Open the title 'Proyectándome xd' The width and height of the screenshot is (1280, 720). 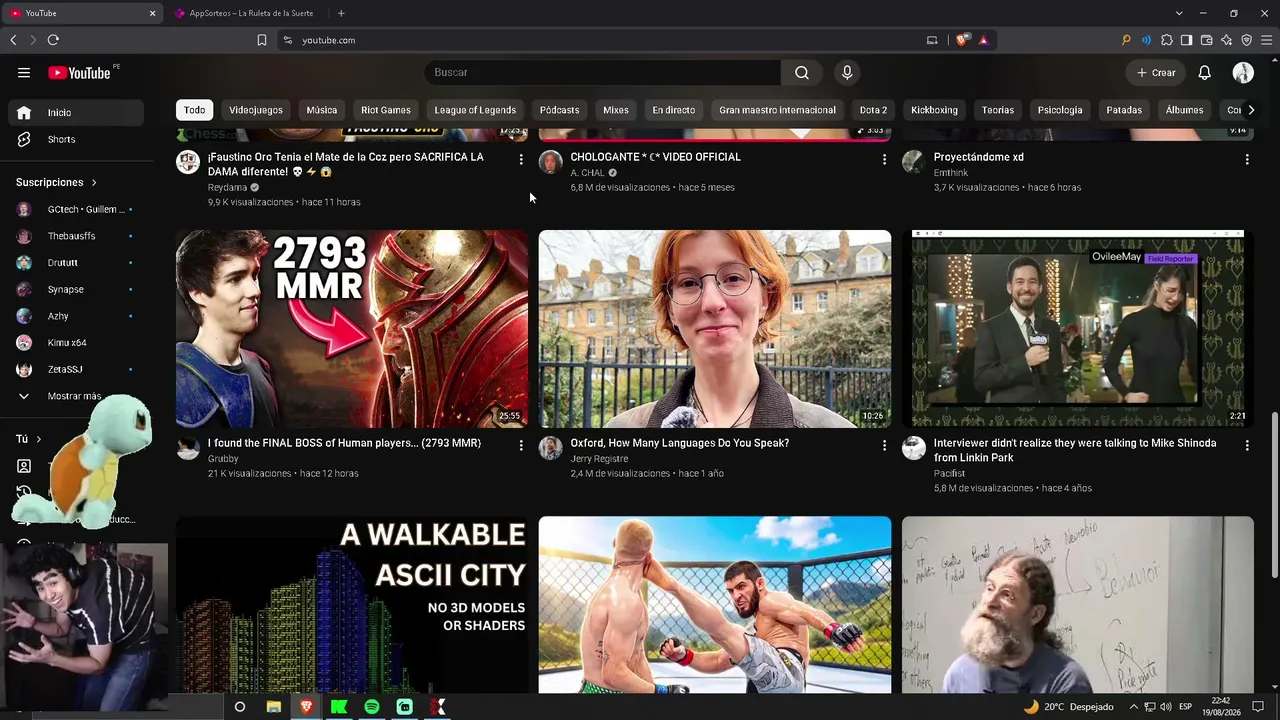pyautogui.click(x=979, y=157)
